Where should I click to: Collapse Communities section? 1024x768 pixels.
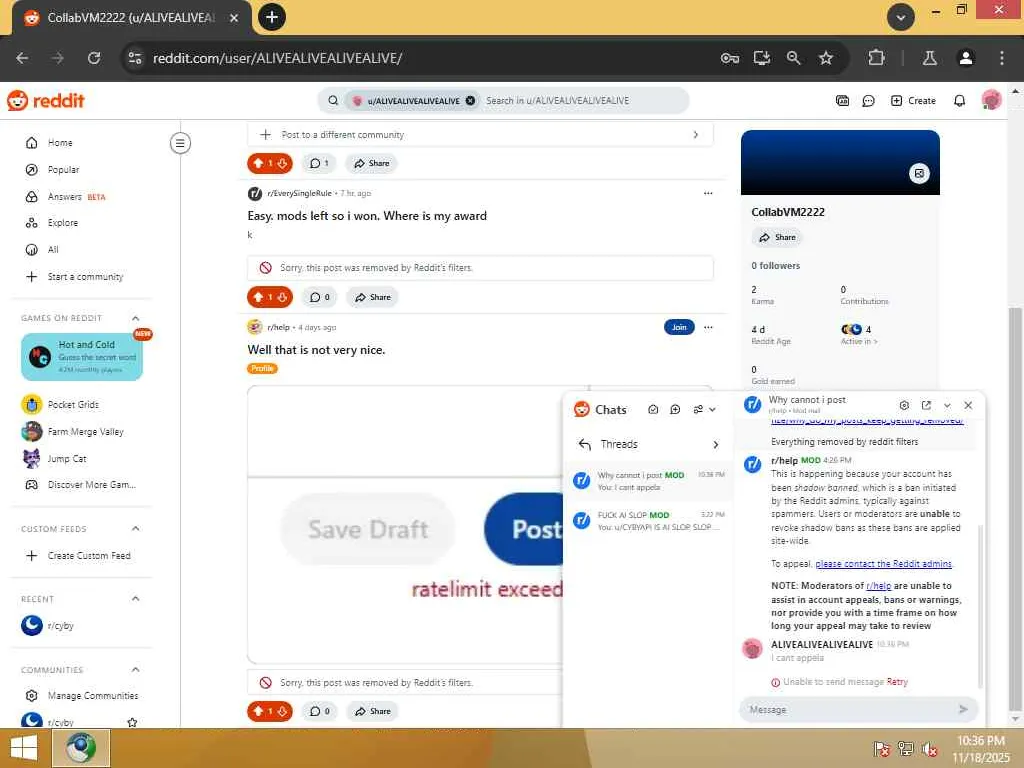pos(135,669)
